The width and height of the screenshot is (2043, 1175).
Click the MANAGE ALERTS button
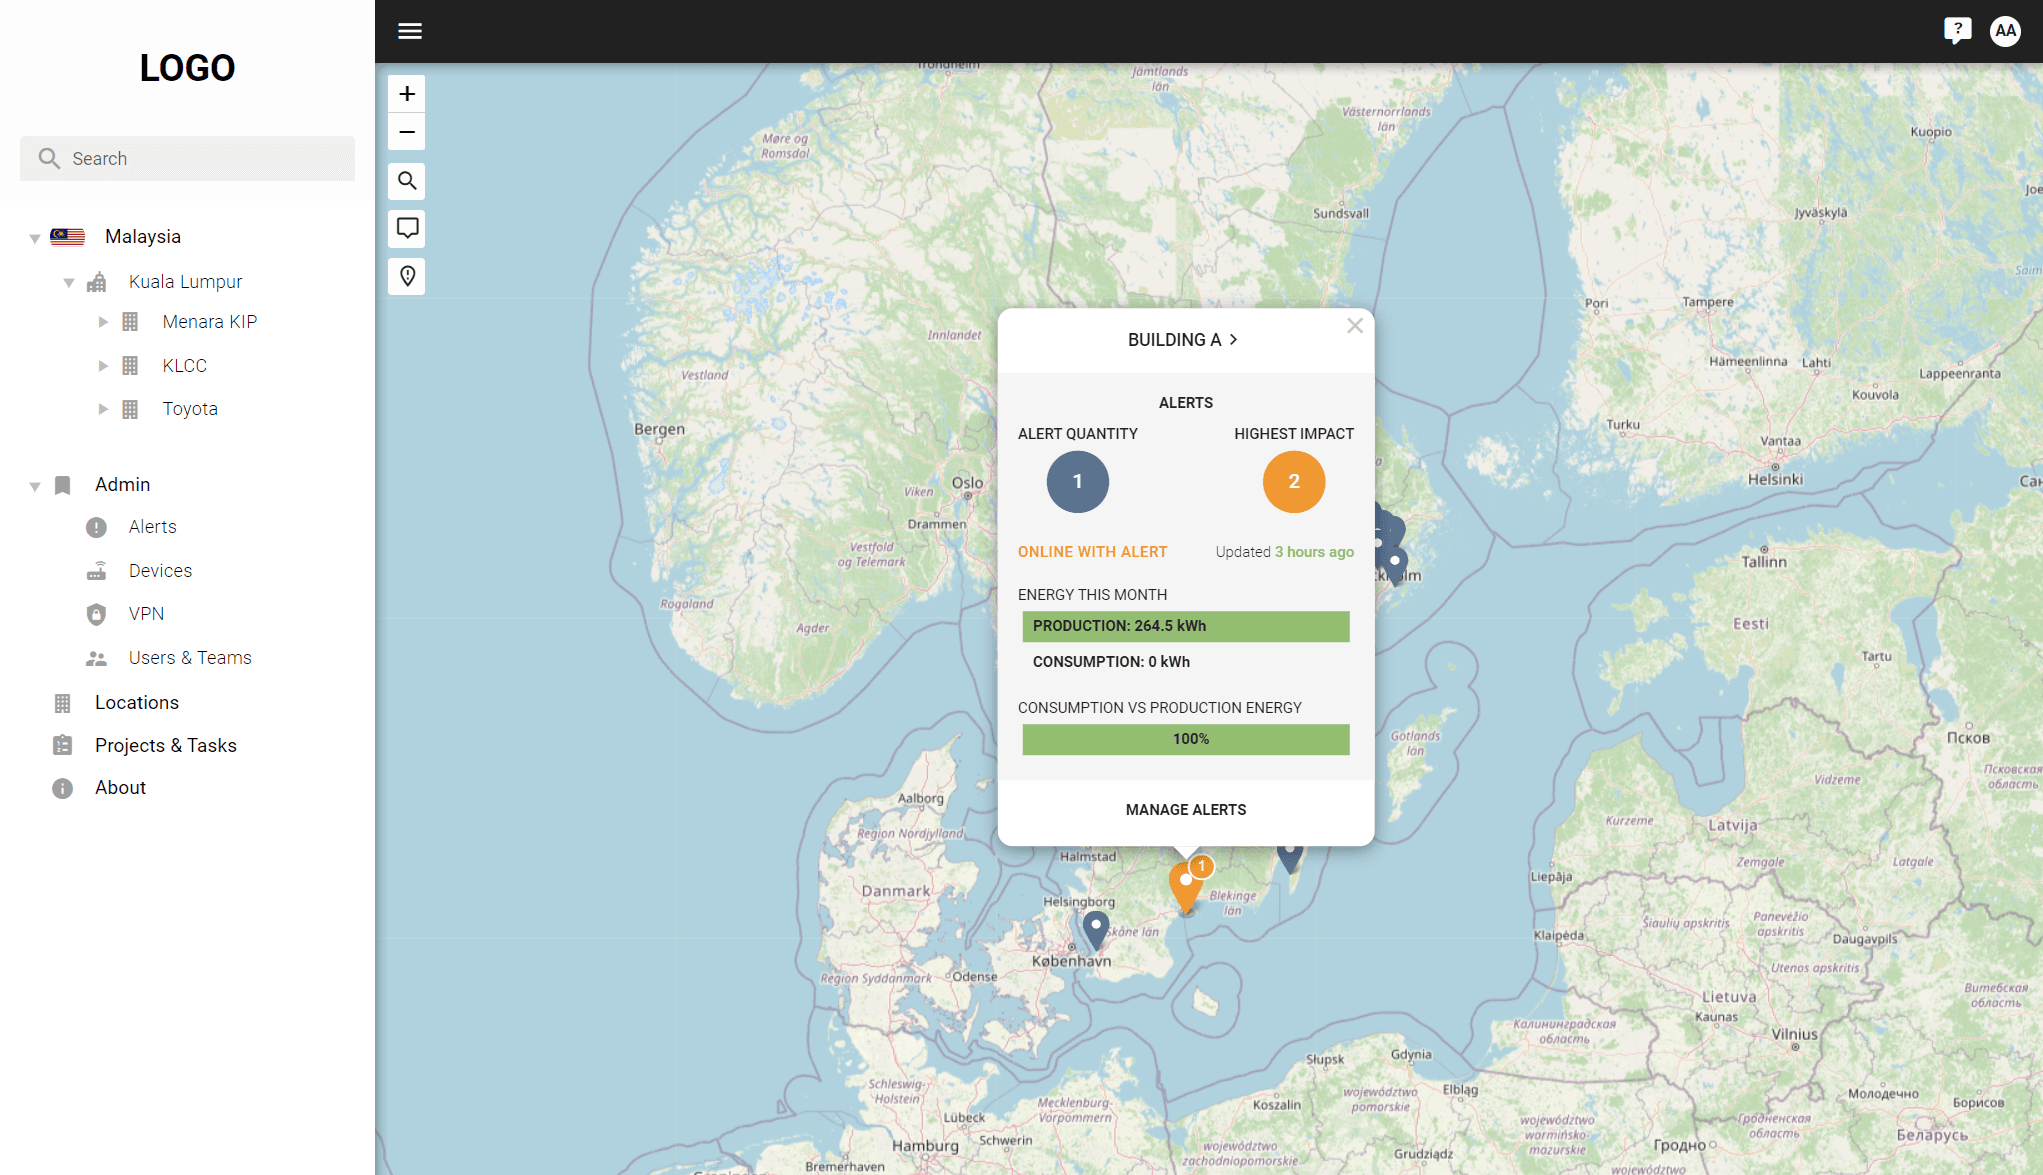(1186, 810)
